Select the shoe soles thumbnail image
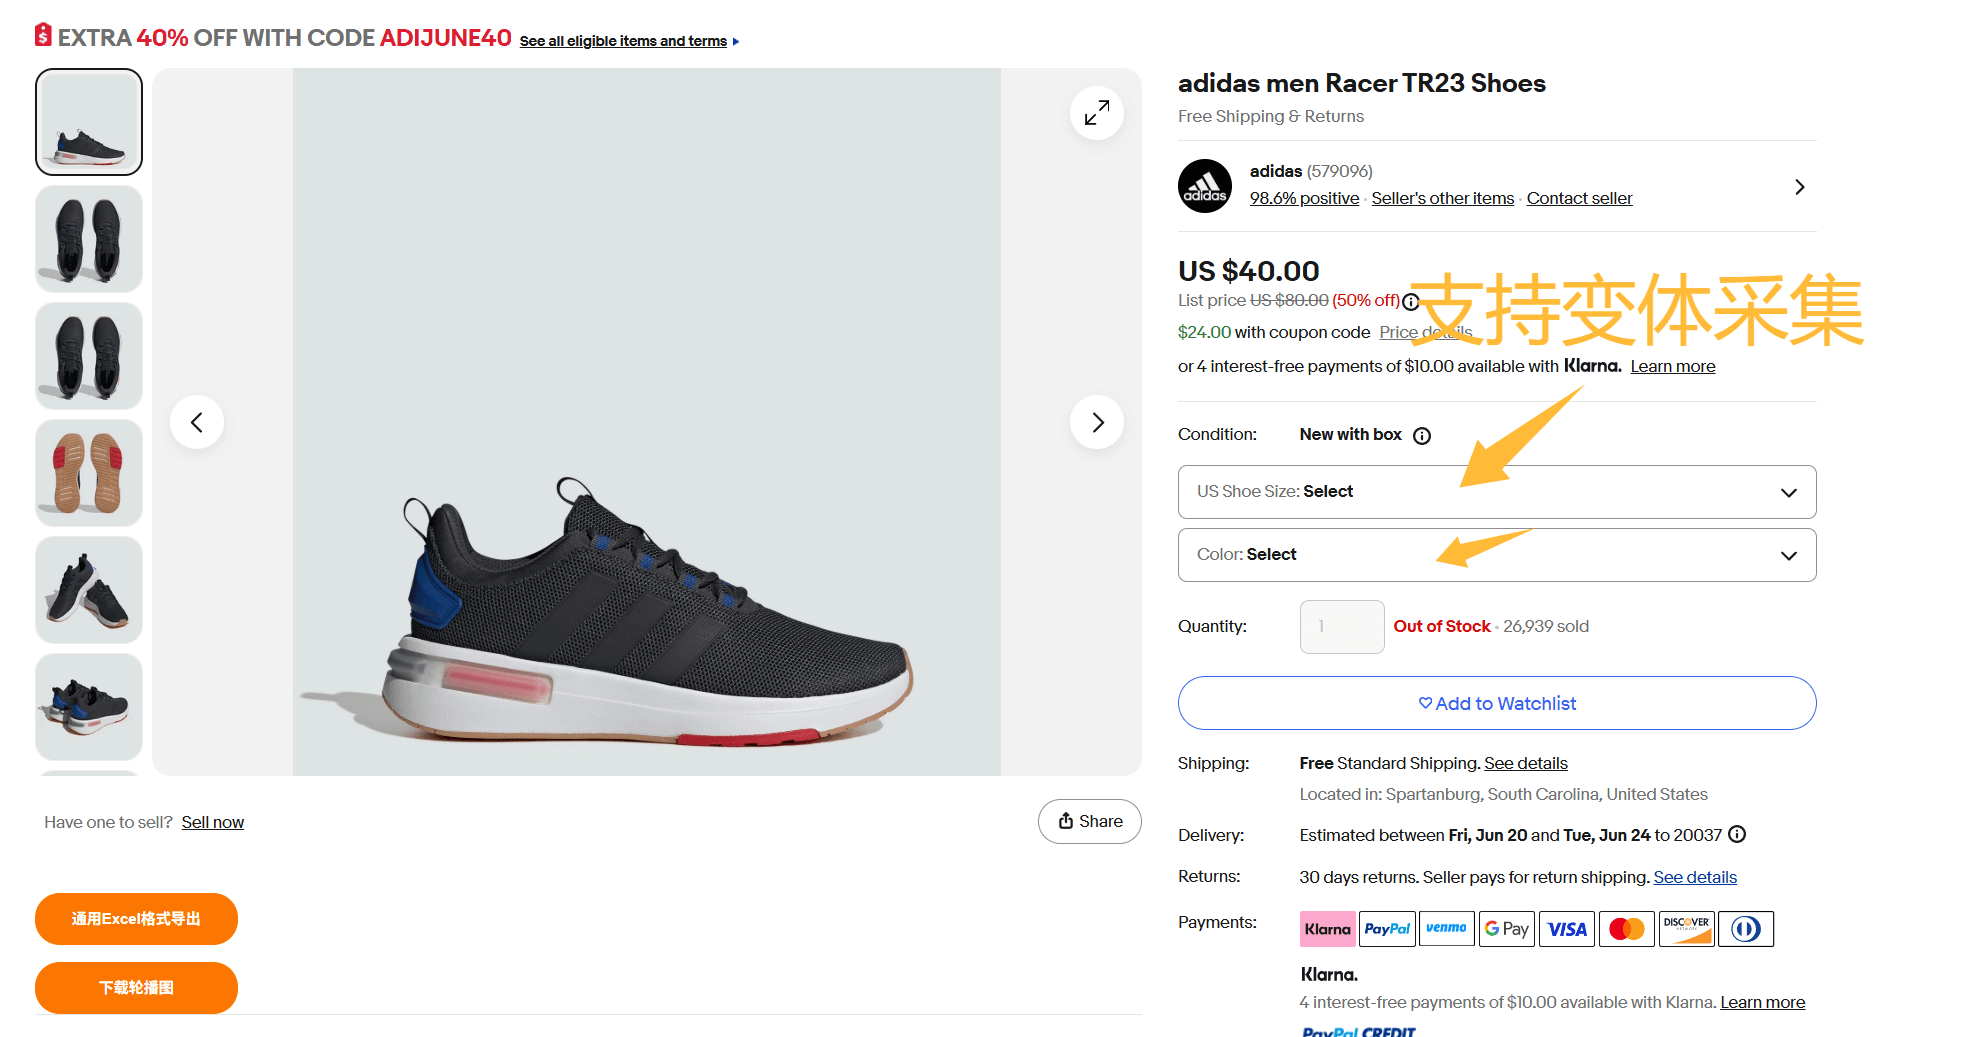The height and width of the screenshot is (1037, 1968). tap(89, 473)
